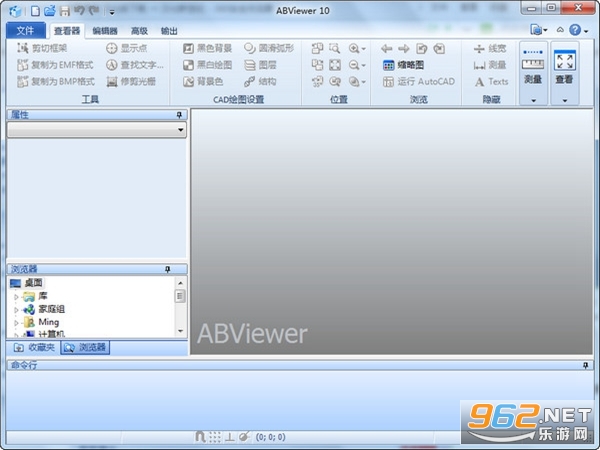Open the 文件 file menu
This screenshot has height=450, width=600.
pyautogui.click(x=26, y=31)
